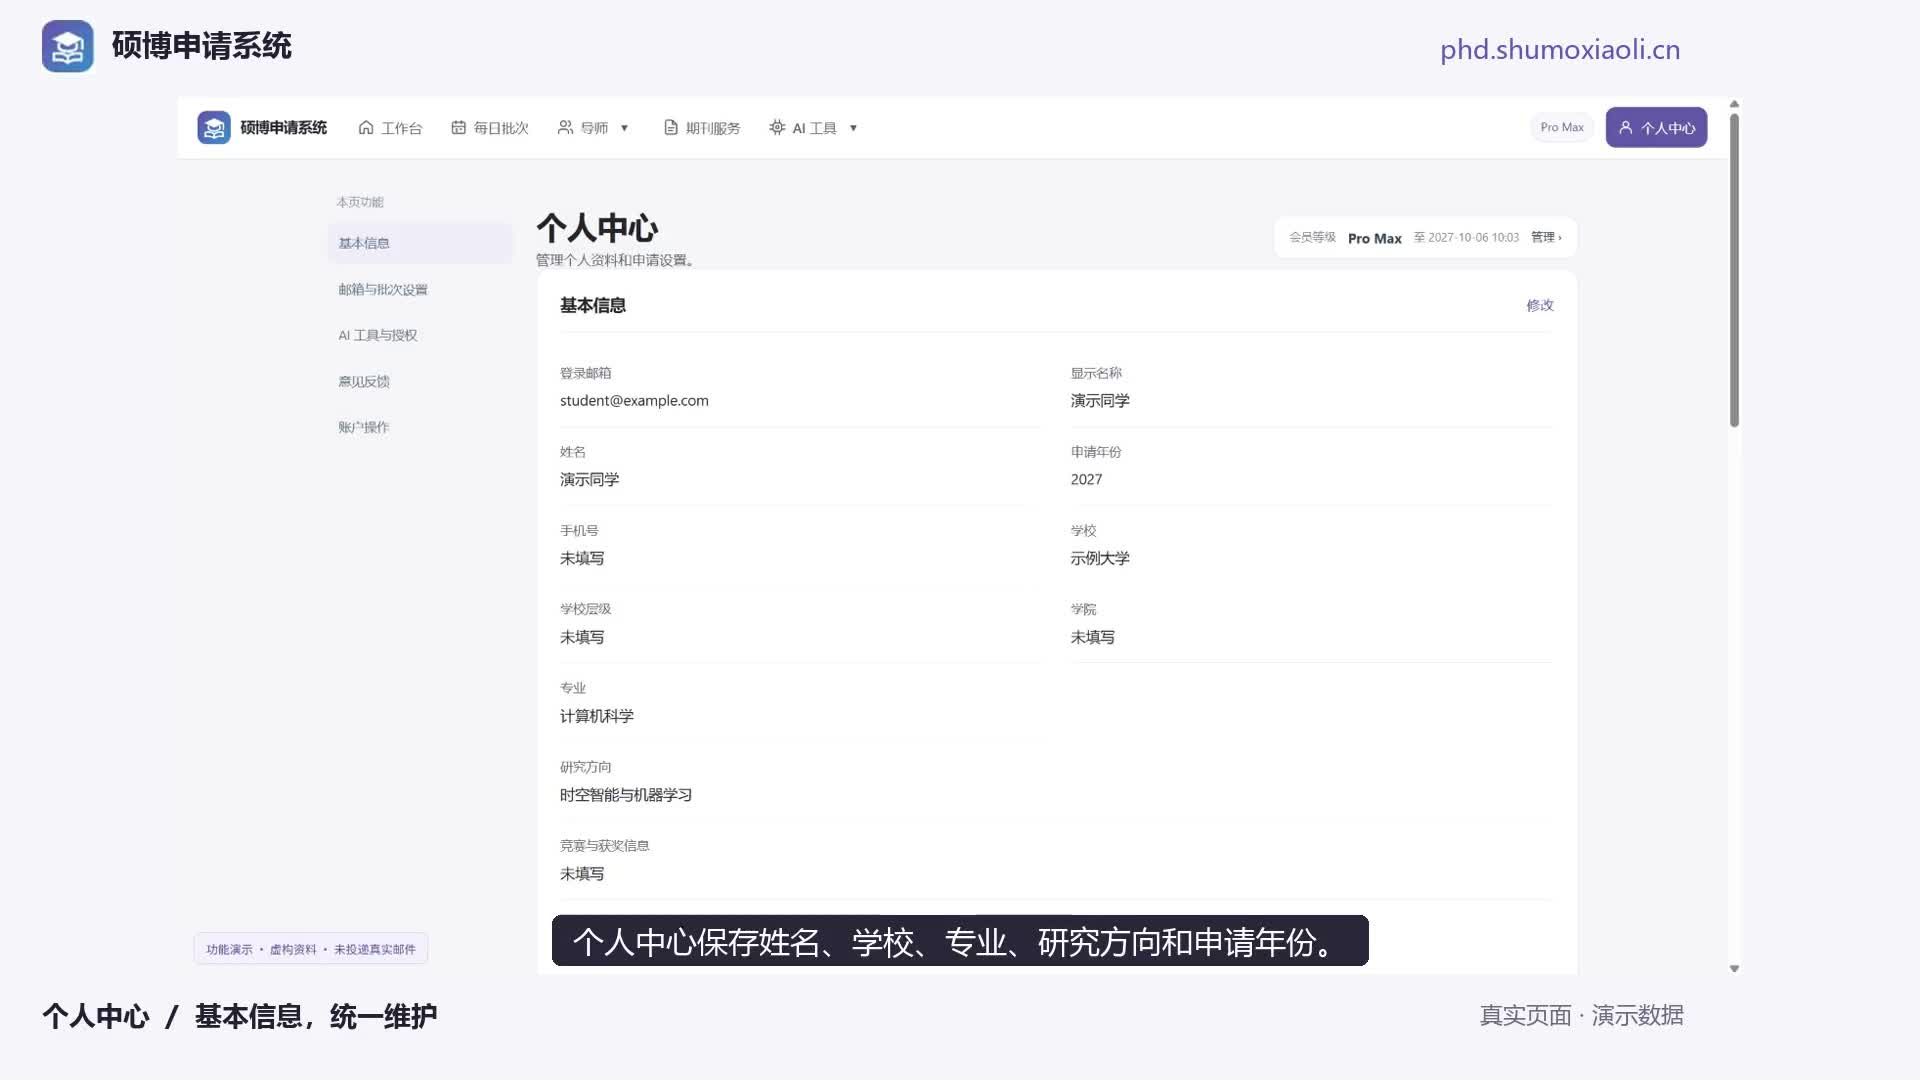Click the home icon beside 工作台

366,128
